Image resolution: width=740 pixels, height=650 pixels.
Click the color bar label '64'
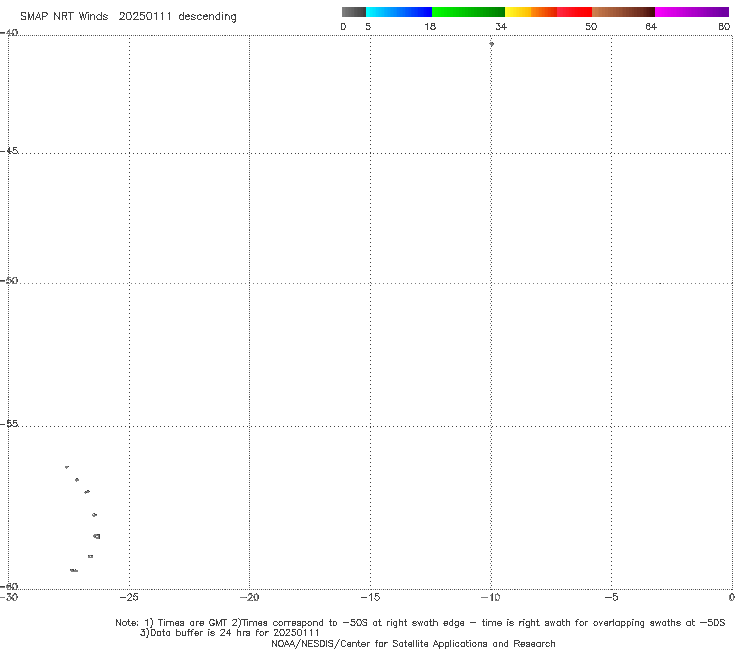651,27
